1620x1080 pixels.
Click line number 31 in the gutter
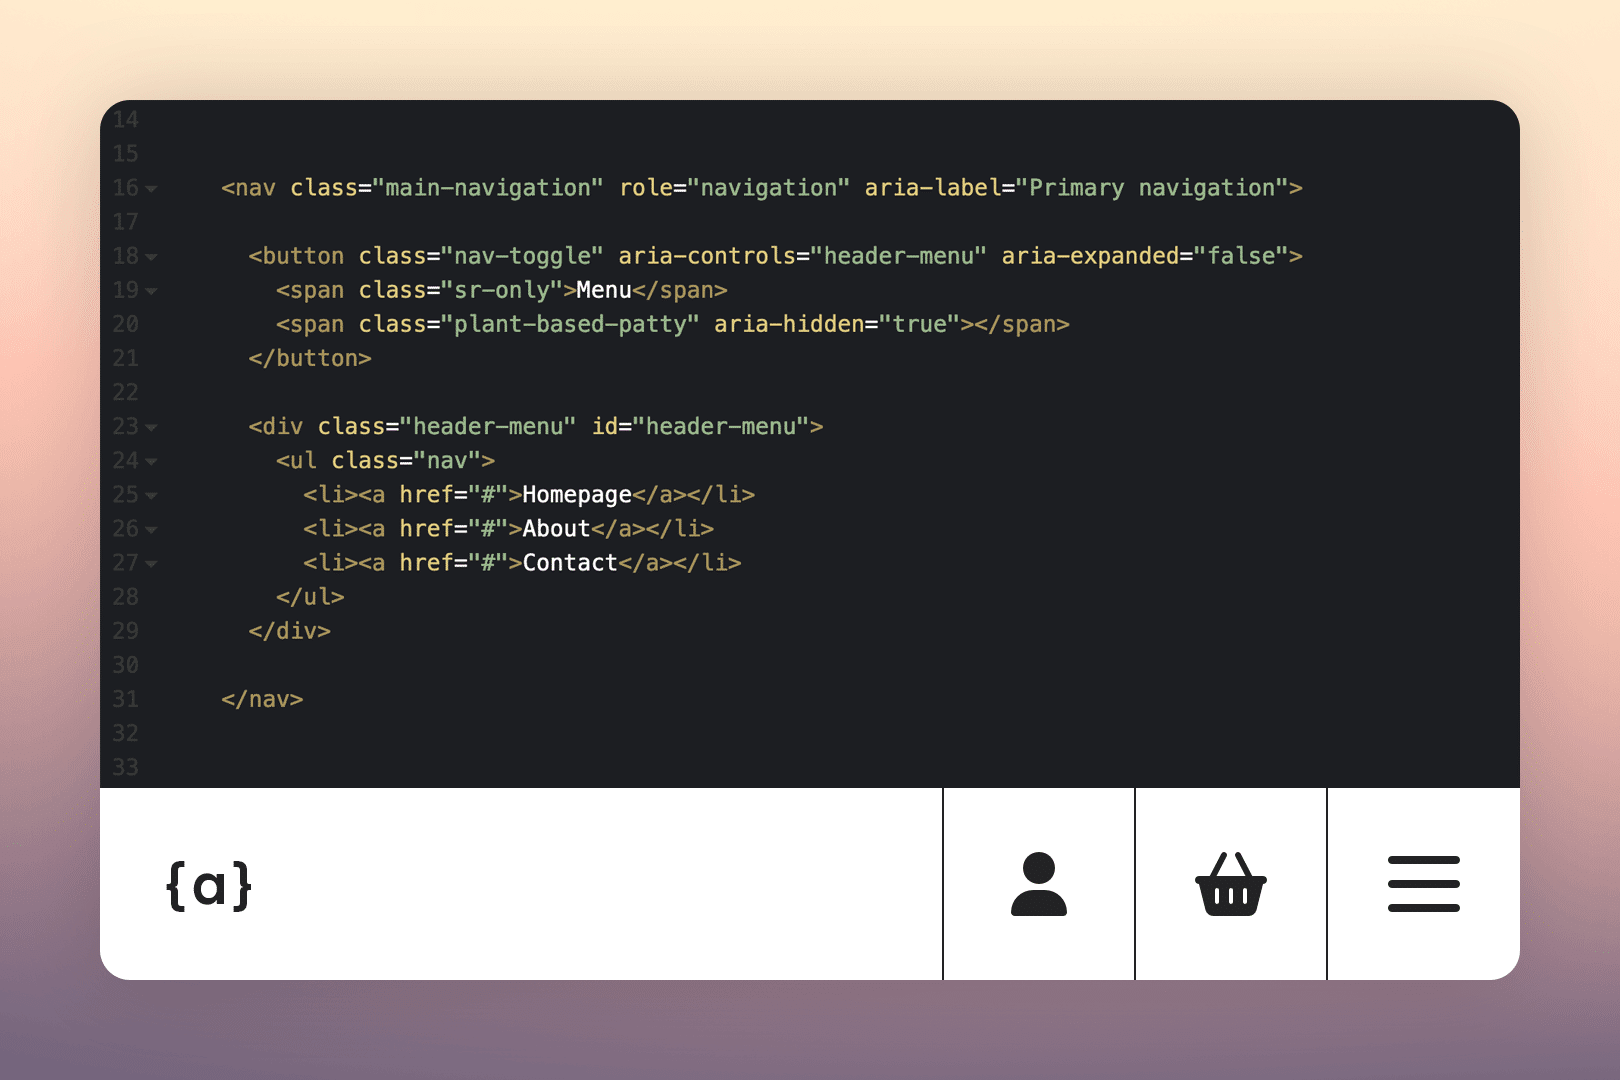(125, 699)
